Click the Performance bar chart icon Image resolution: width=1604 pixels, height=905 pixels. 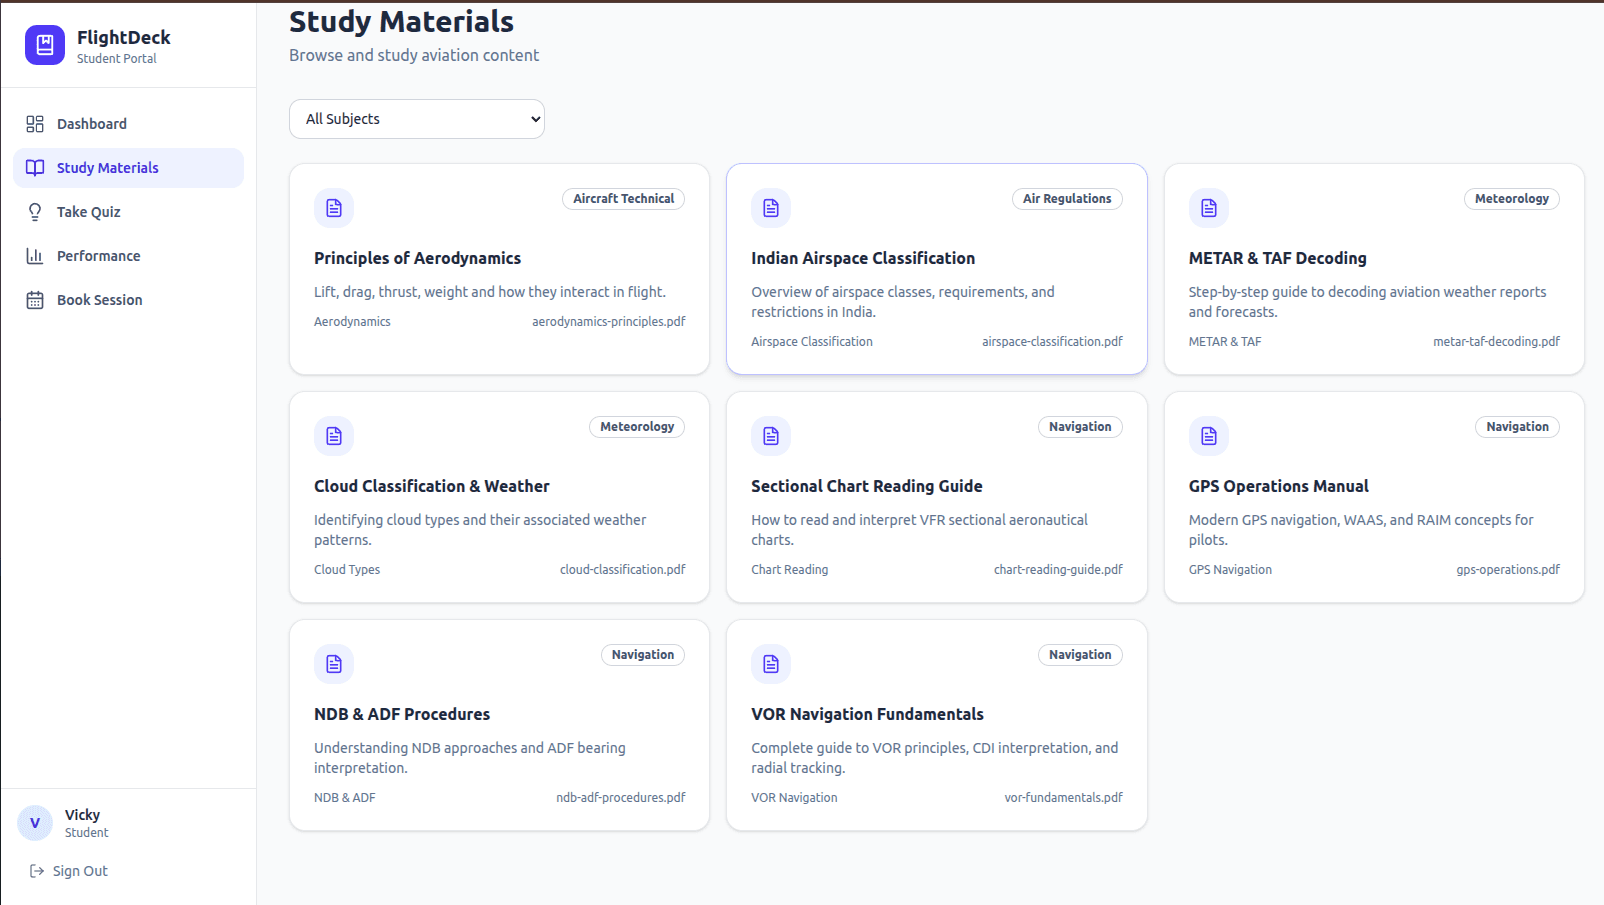[35, 256]
